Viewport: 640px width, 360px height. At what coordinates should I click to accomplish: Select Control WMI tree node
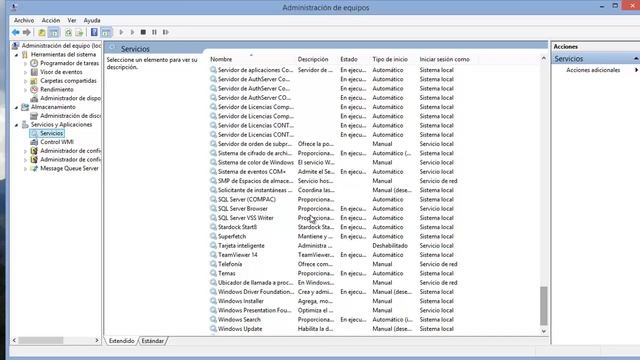(57, 142)
